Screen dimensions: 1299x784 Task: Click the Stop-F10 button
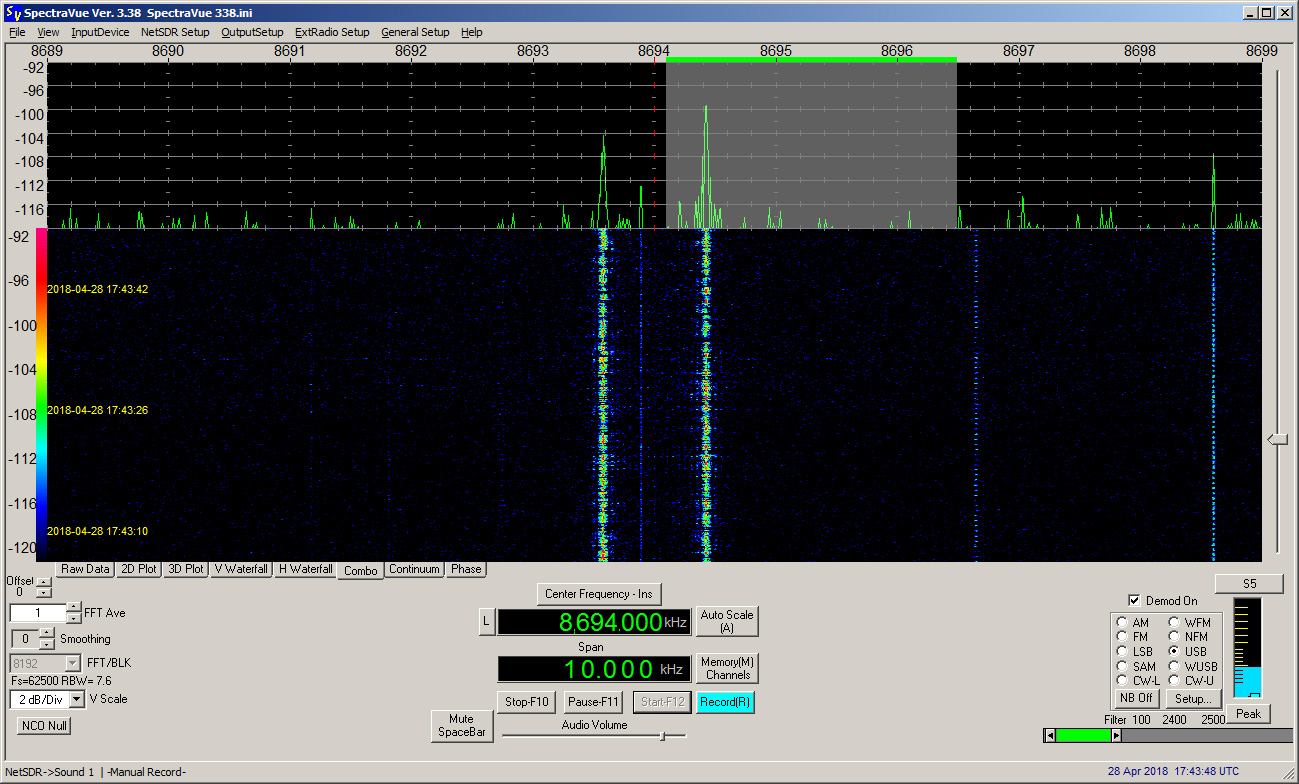pos(526,702)
